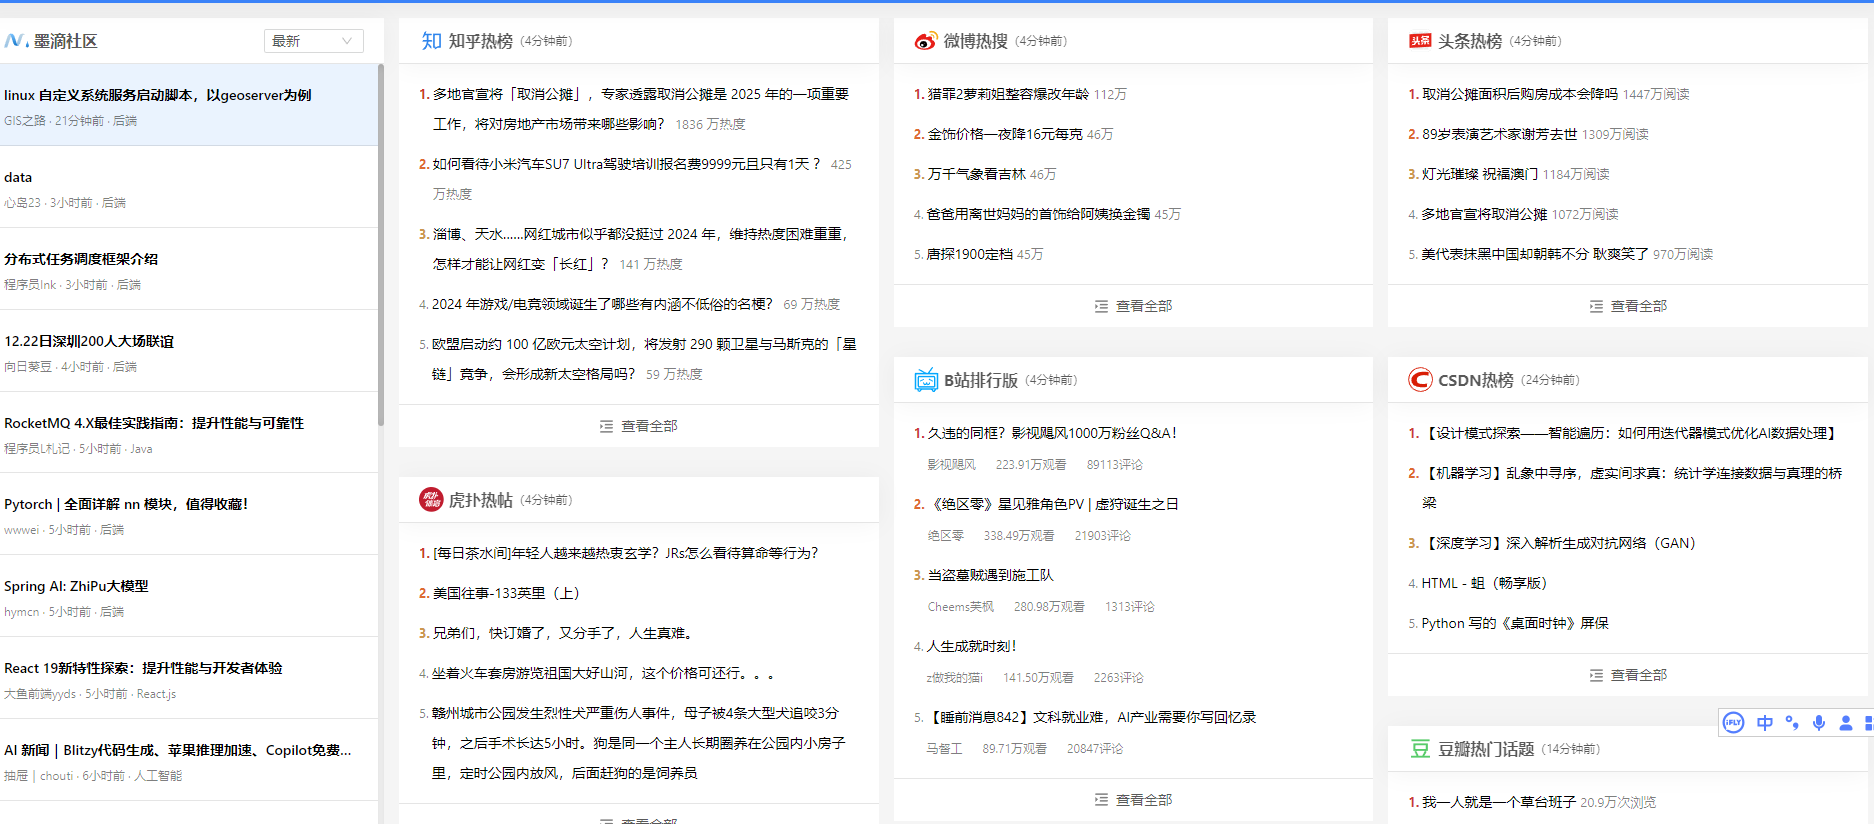Open 虎扑 post 兄弟们，快订婚了，又分手了
The image size is (1874, 824).
click(563, 633)
